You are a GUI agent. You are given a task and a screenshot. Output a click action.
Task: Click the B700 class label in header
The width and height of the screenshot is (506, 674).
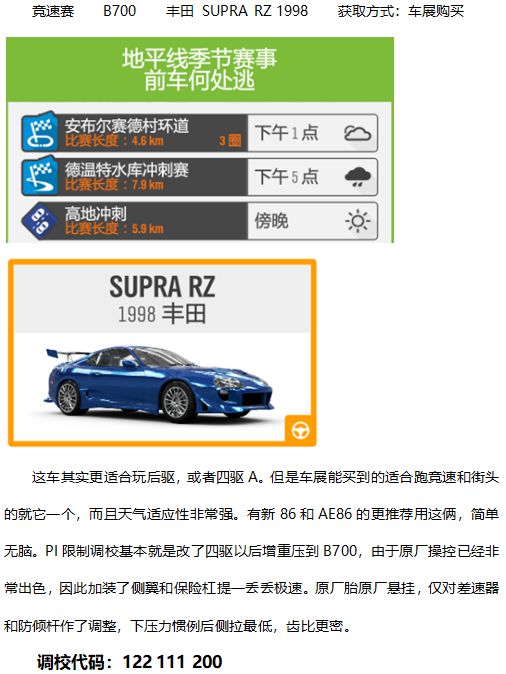tap(120, 11)
